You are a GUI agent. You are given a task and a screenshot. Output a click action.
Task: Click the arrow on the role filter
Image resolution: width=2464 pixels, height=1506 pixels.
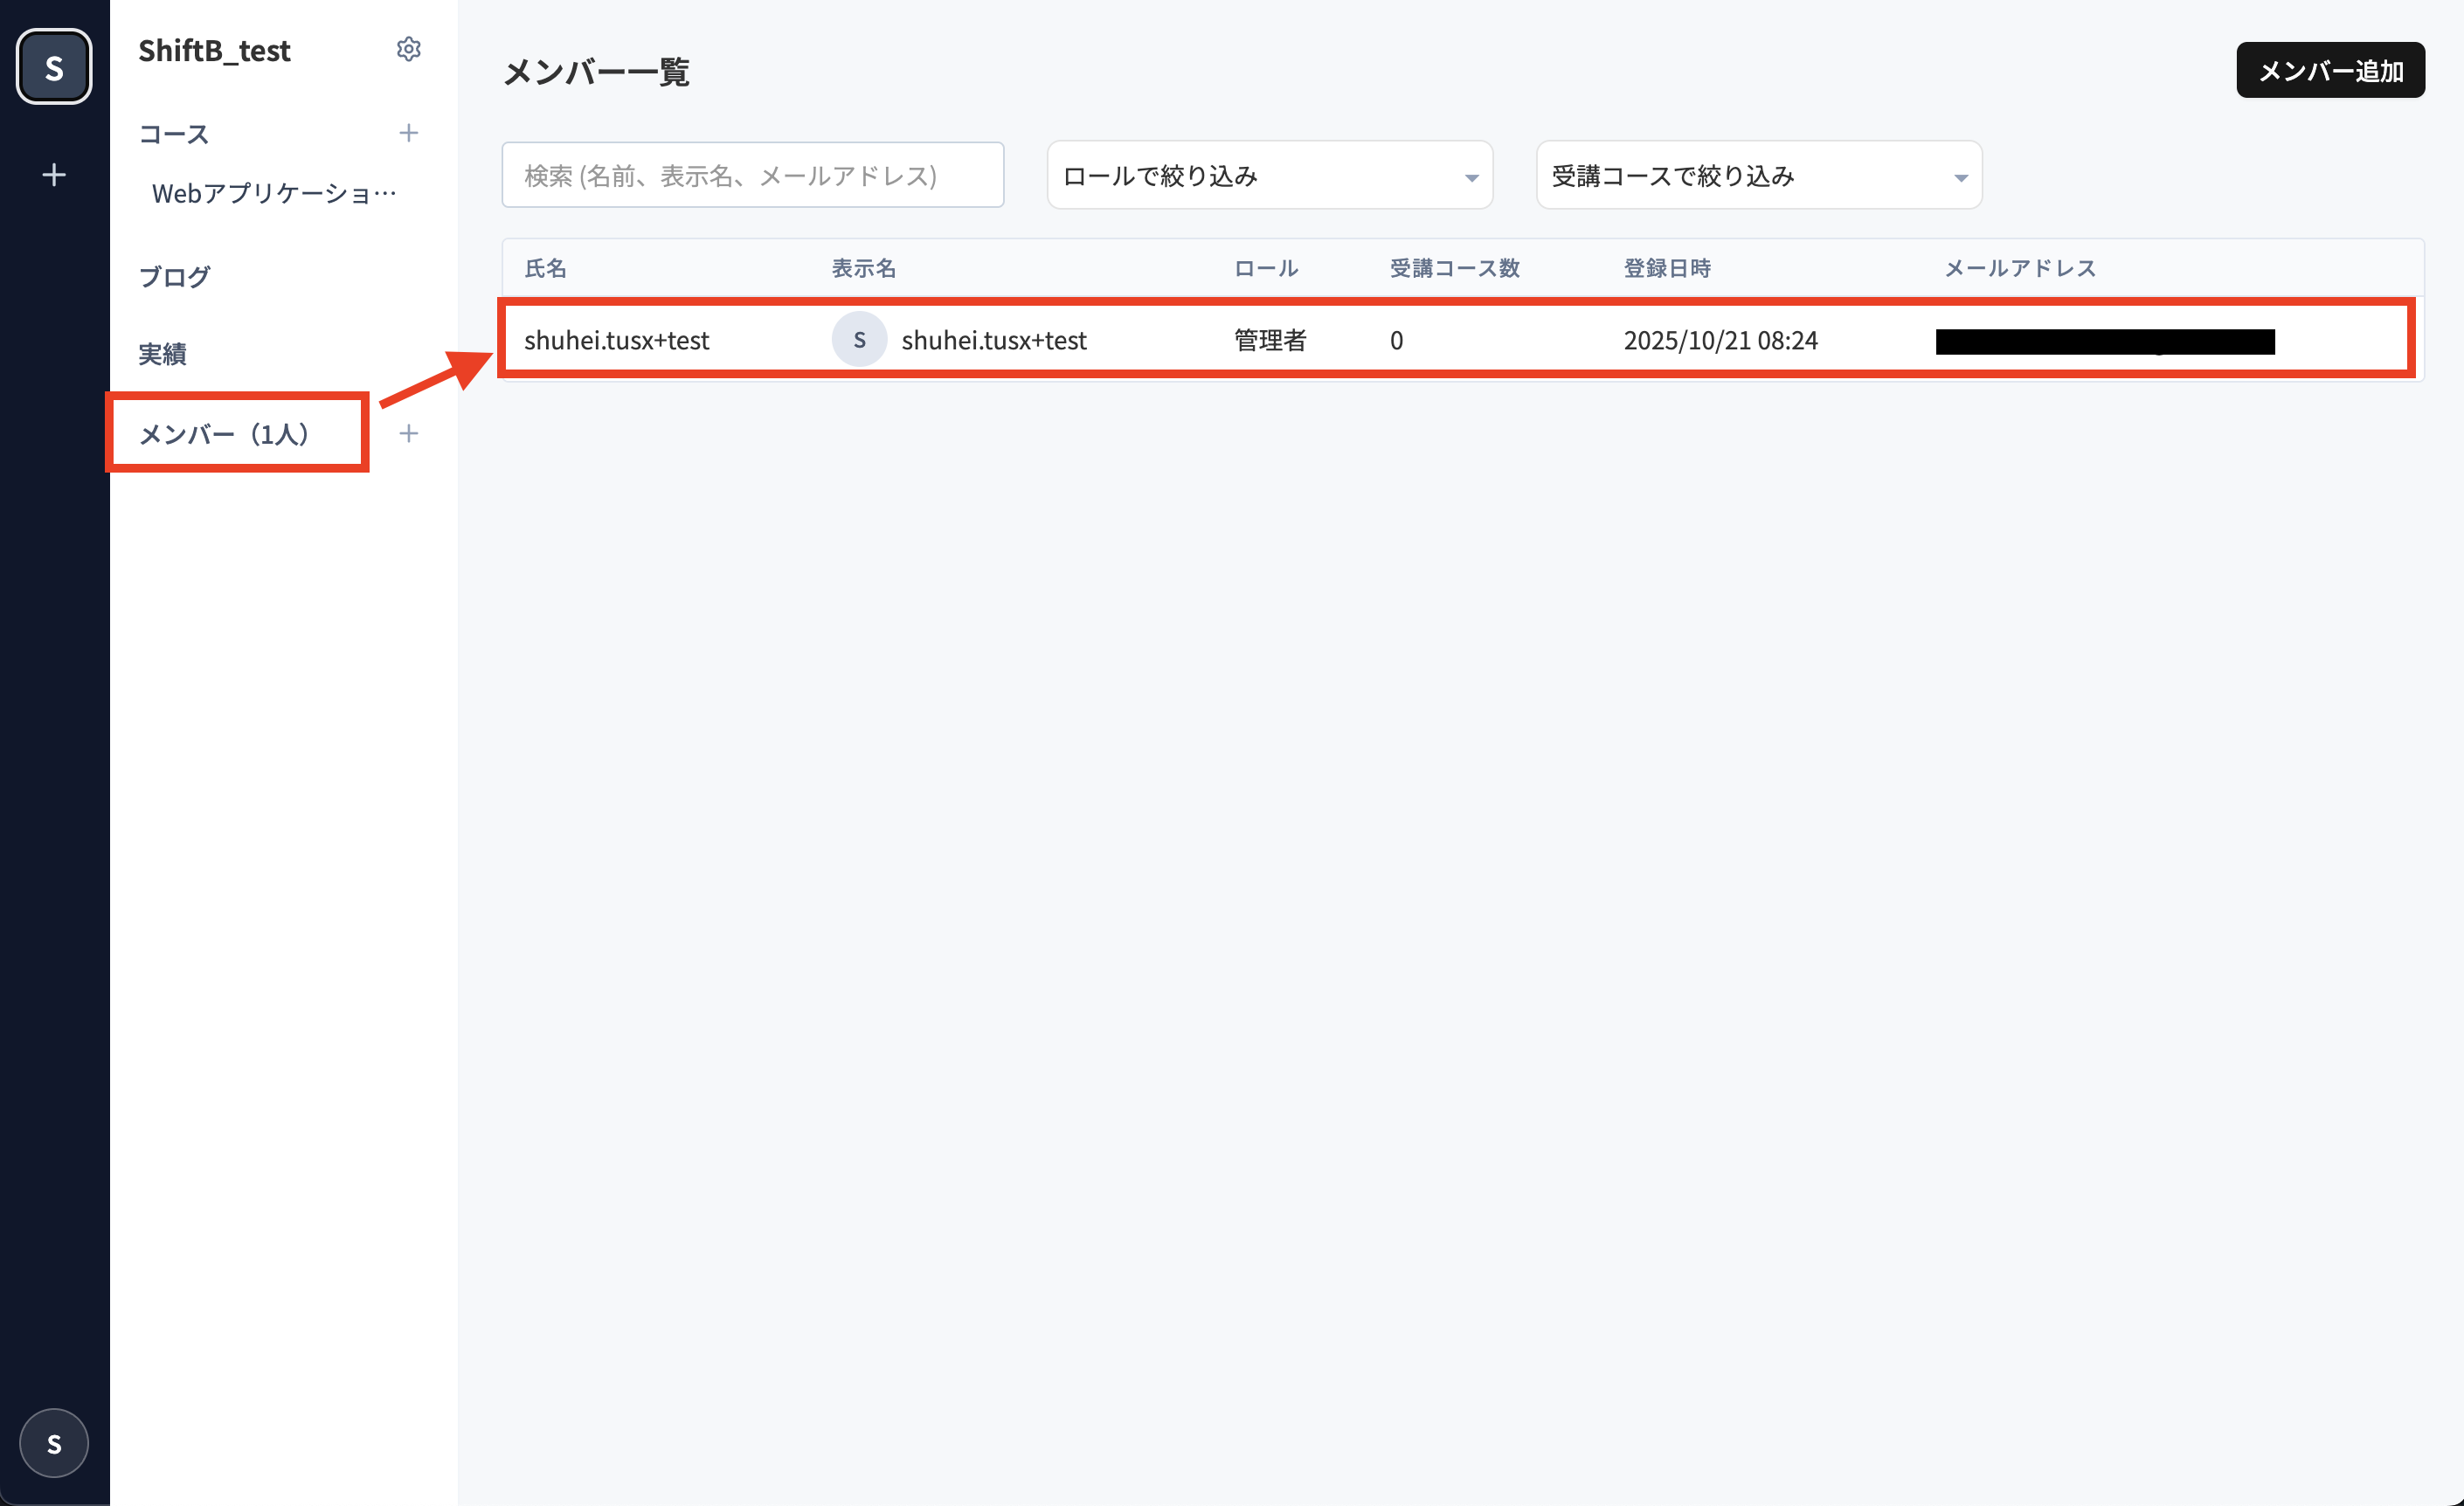tap(1471, 178)
